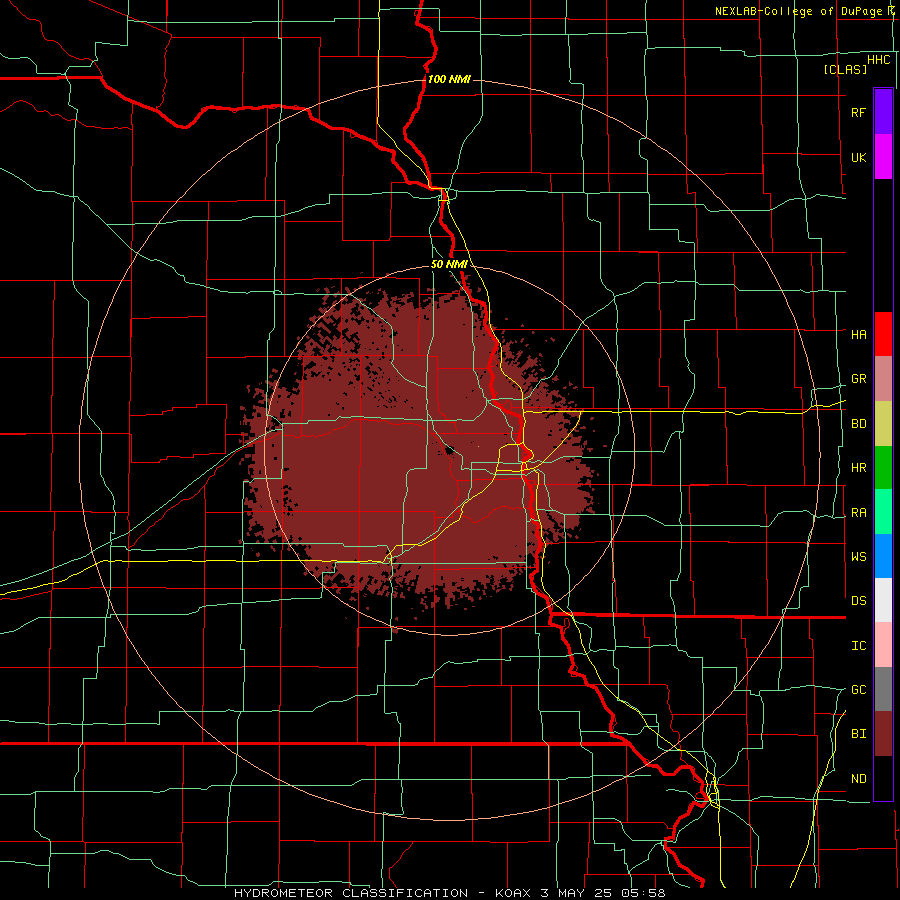The width and height of the screenshot is (900, 900).
Task: Click the HA legend label
Action: point(858,334)
